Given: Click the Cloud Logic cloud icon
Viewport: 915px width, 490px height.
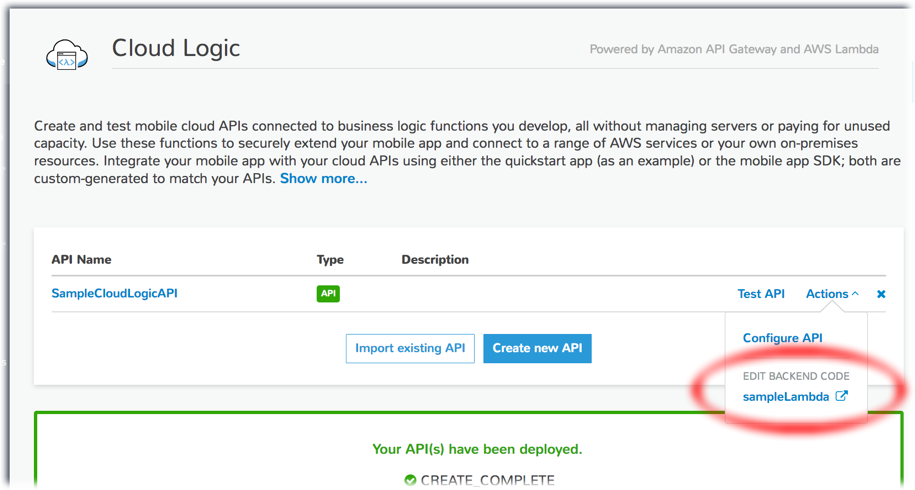Looking at the screenshot, I should tap(67, 55).
